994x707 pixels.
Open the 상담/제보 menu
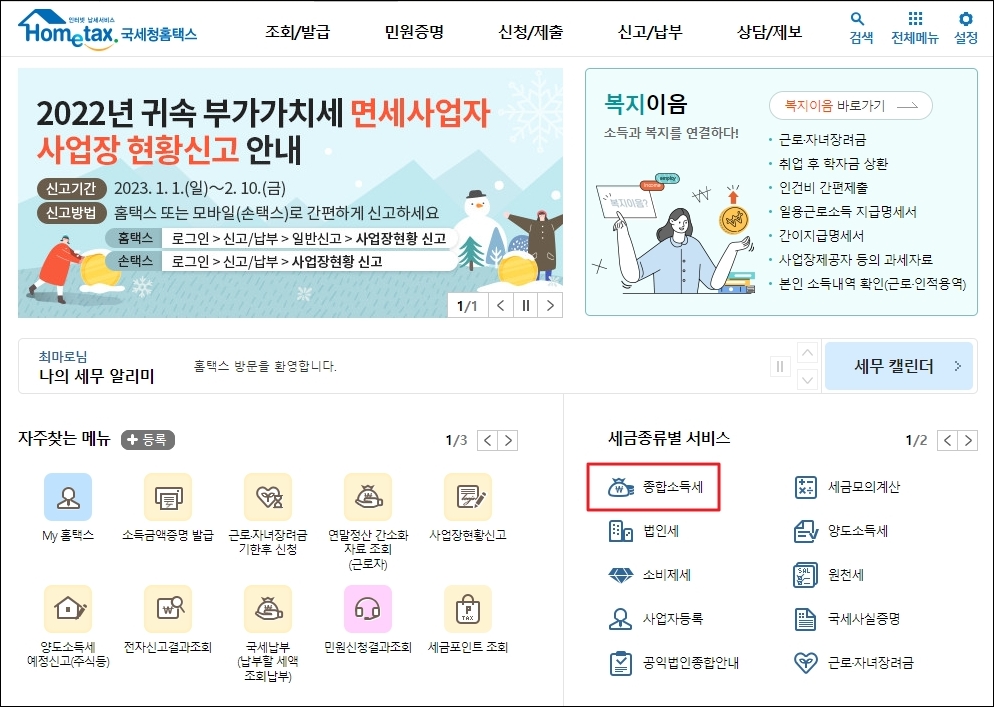(769, 31)
